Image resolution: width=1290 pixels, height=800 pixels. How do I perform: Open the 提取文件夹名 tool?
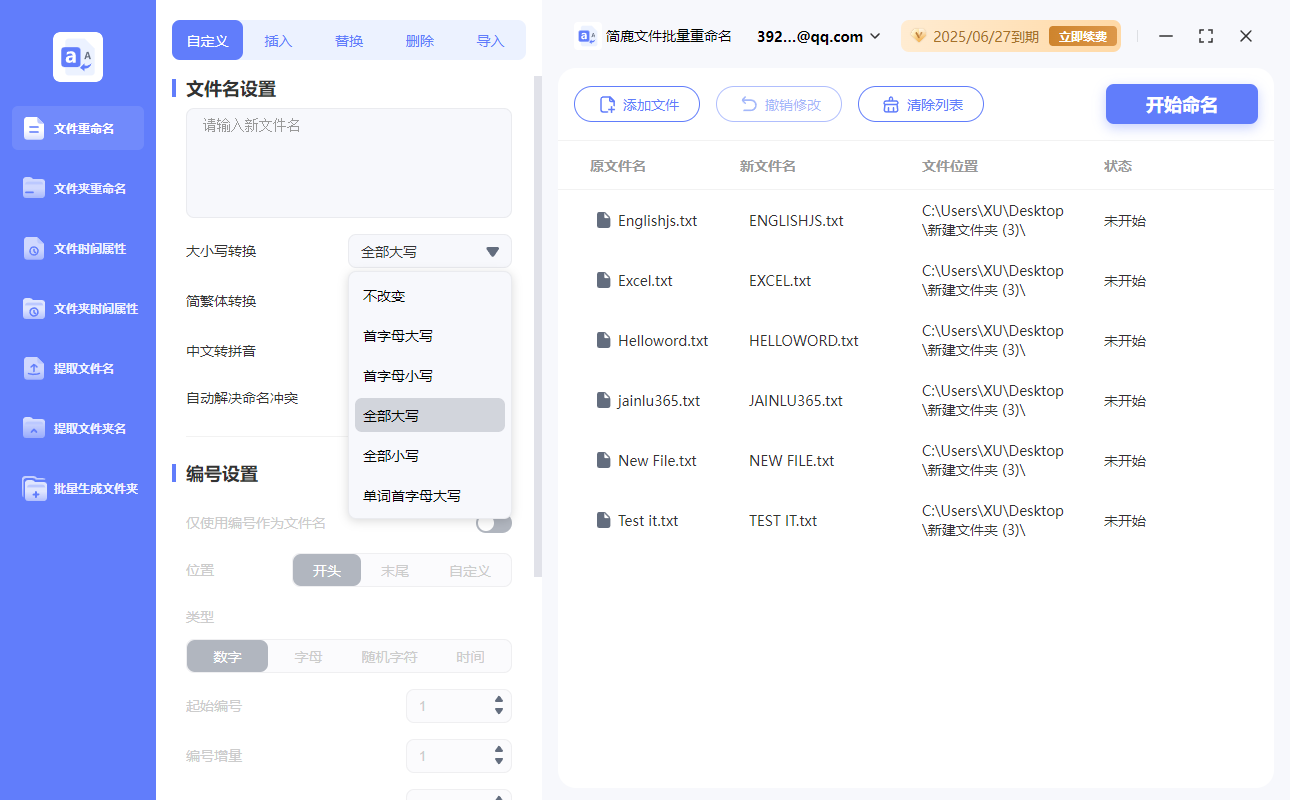(77, 428)
